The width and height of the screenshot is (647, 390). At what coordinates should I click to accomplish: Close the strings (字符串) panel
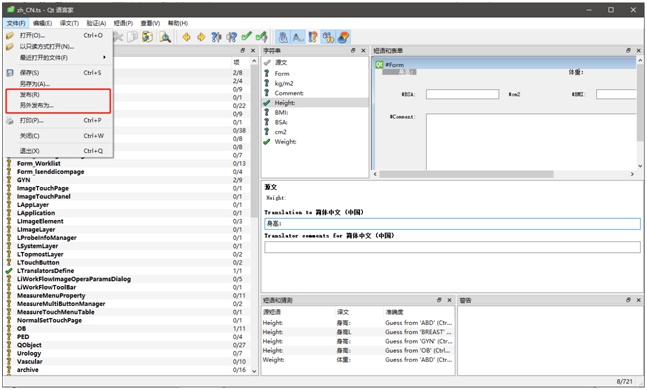tap(363, 50)
